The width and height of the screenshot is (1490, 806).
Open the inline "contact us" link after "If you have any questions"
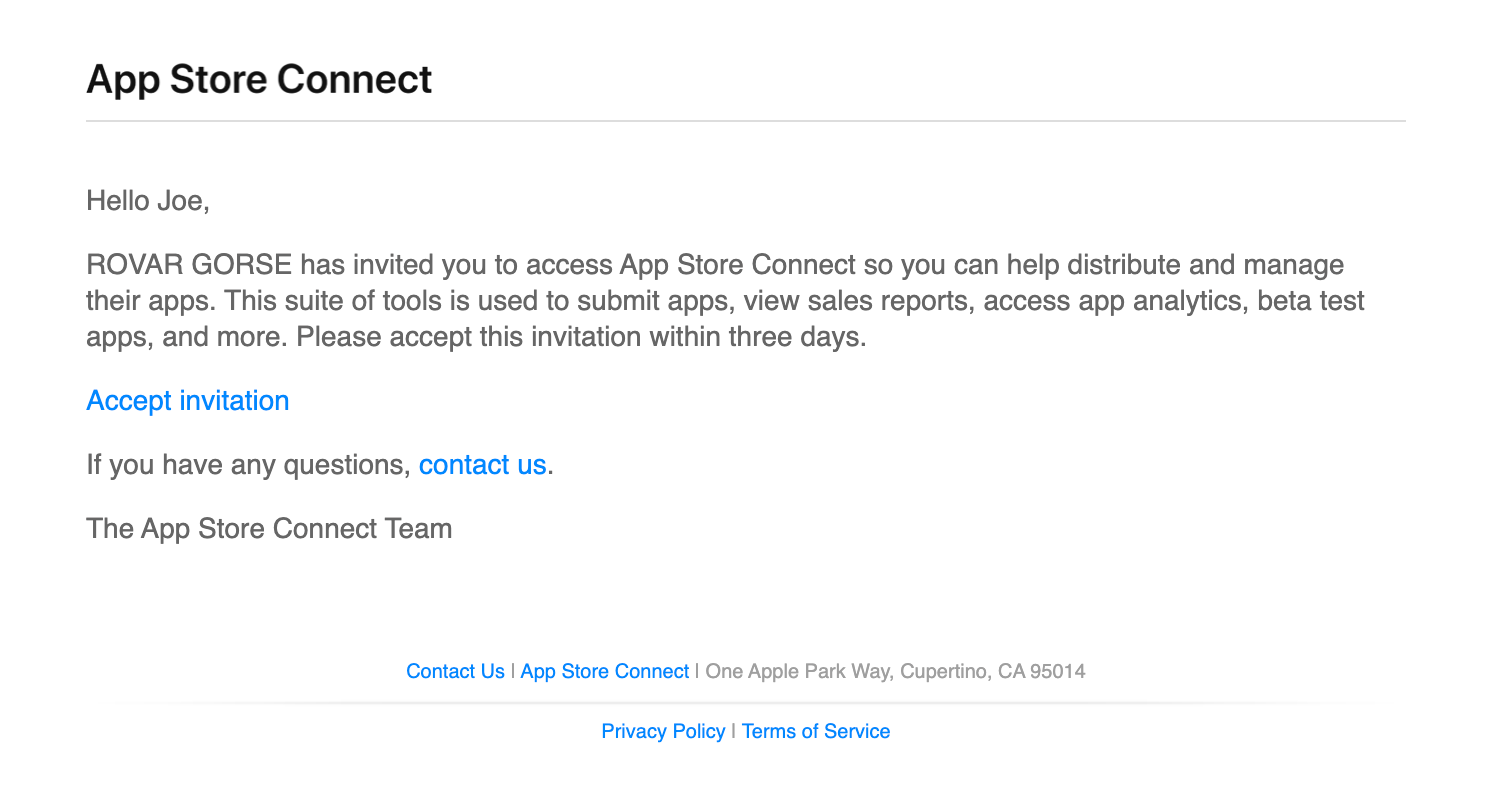click(x=482, y=465)
